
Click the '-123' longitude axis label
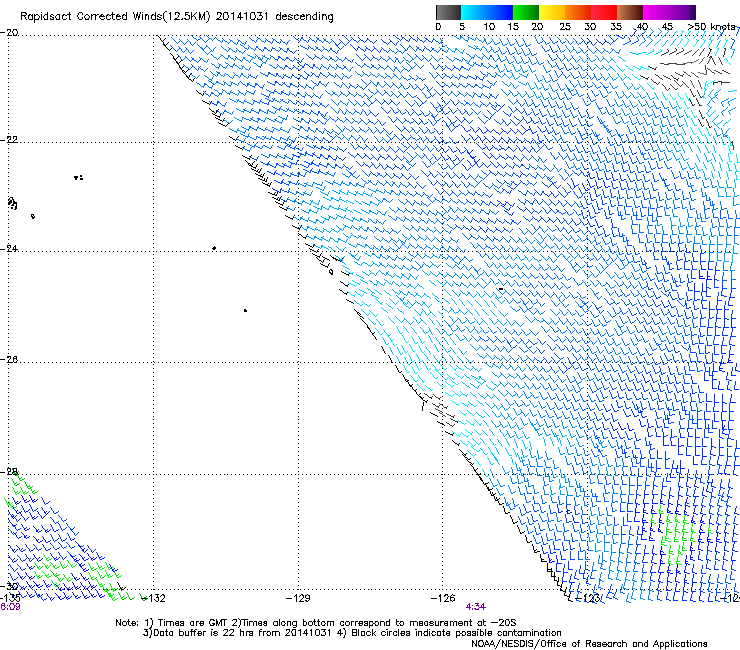588,598
